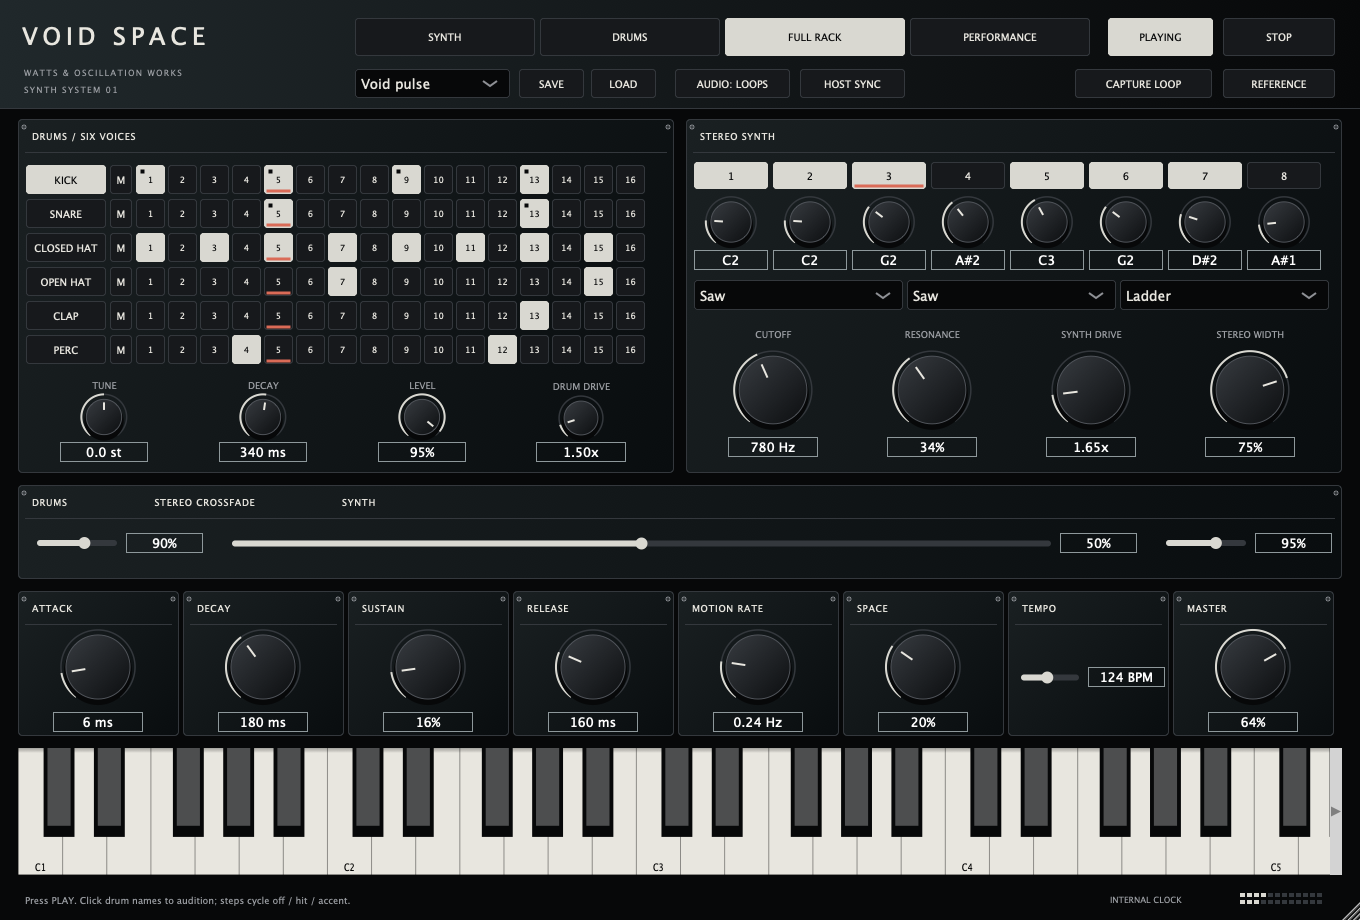Click the keyboard scroll-right arrow
Image resolution: width=1360 pixels, height=920 pixels.
[x=1335, y=811]
